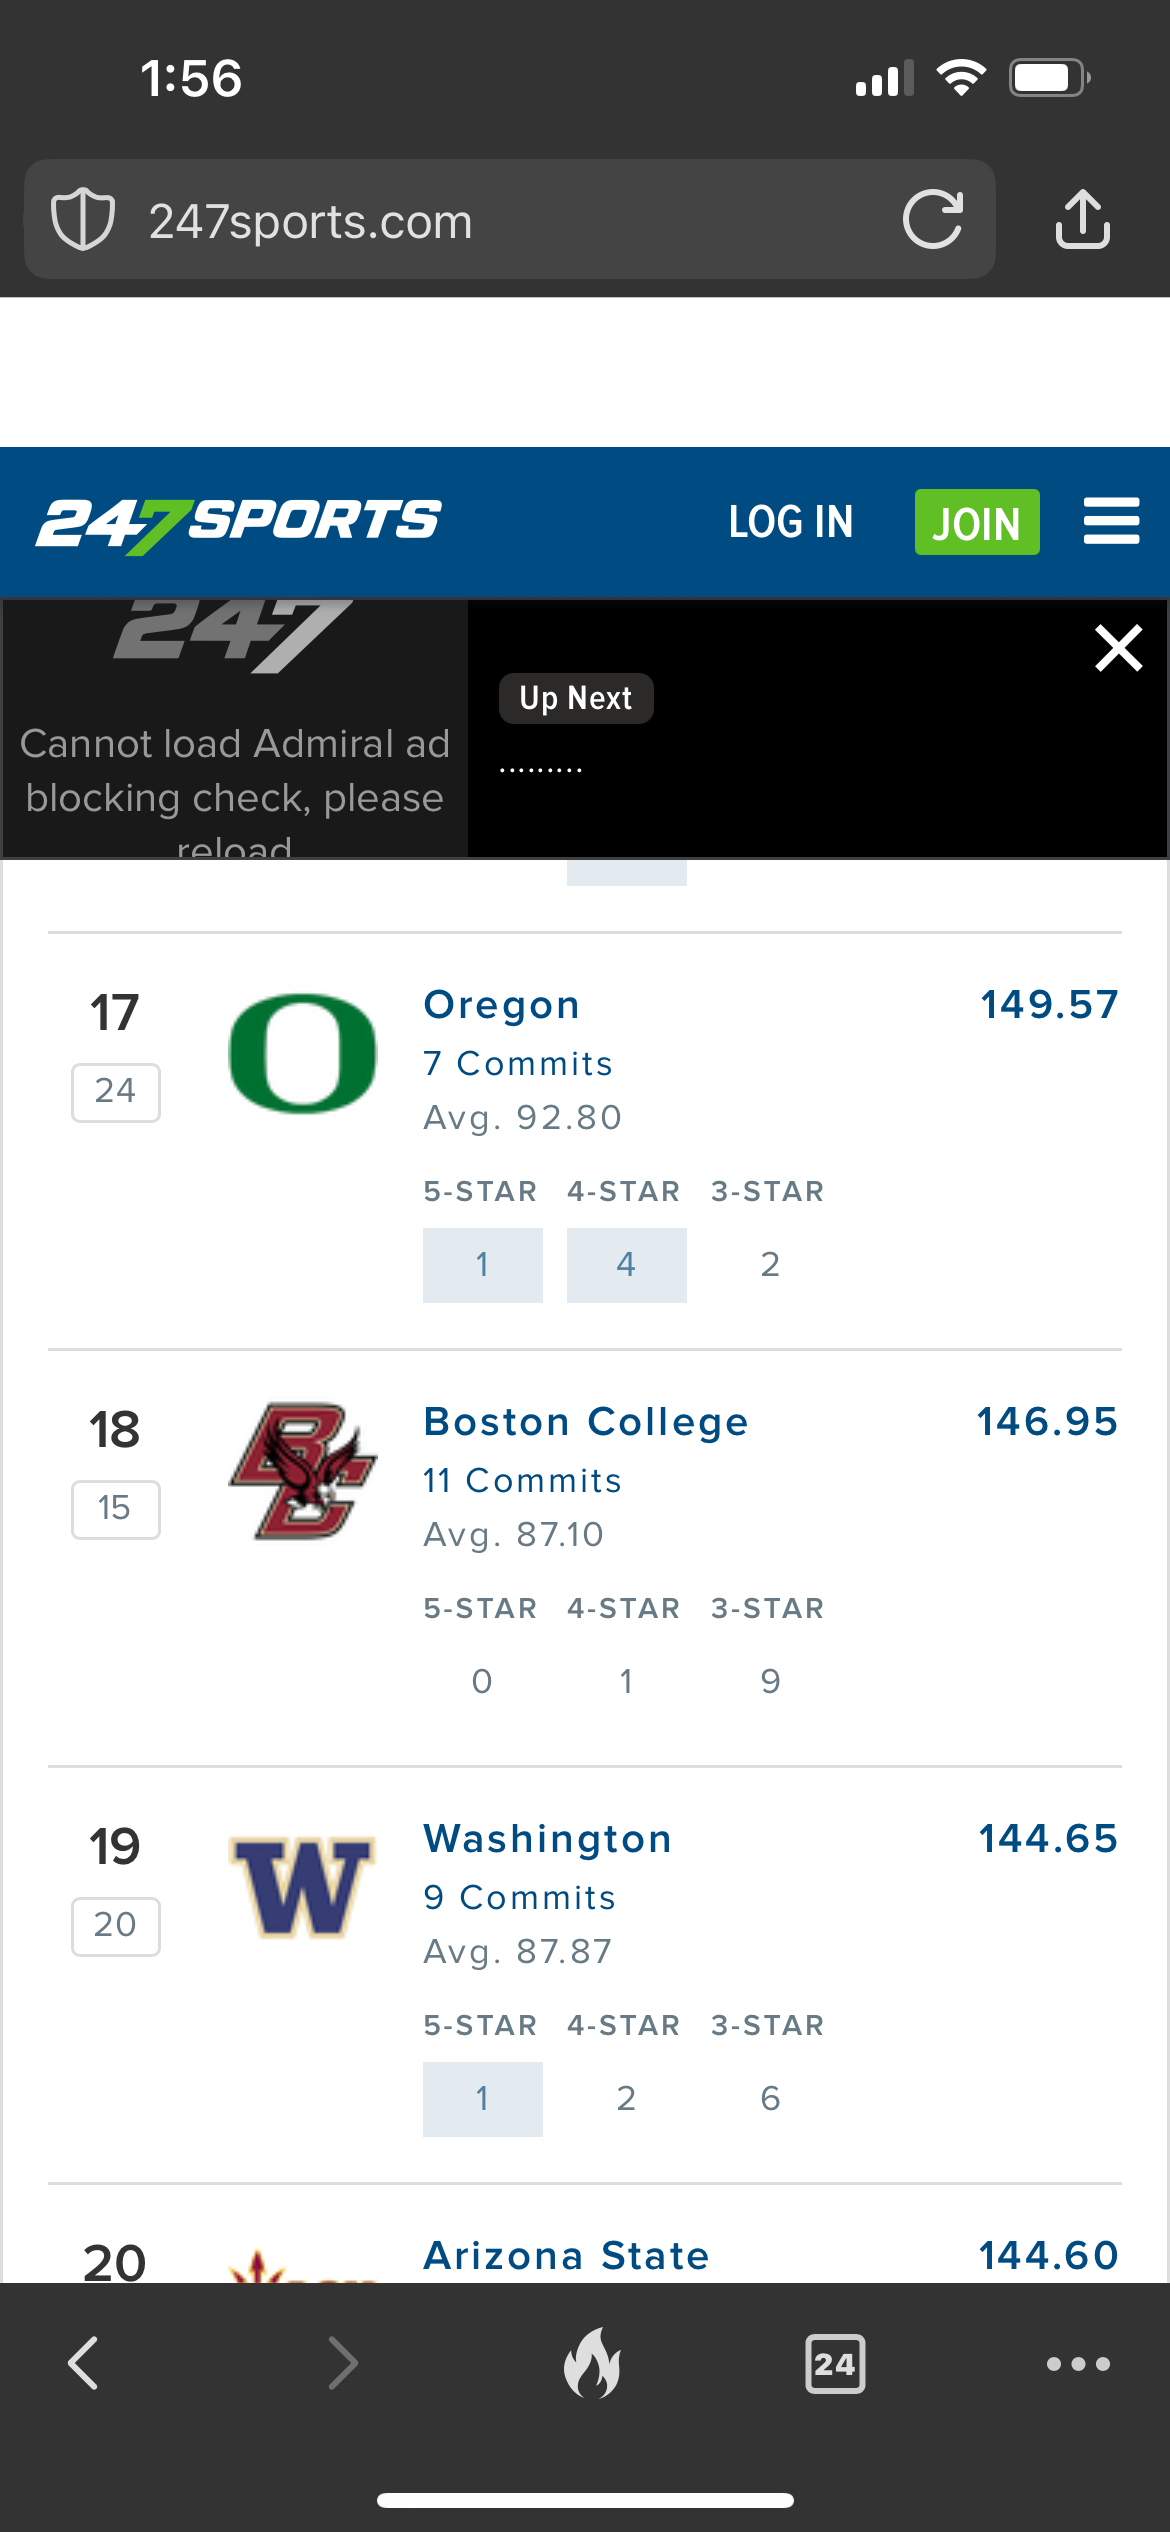Tap the fire data-clear icon

(x=592, y=2363)
